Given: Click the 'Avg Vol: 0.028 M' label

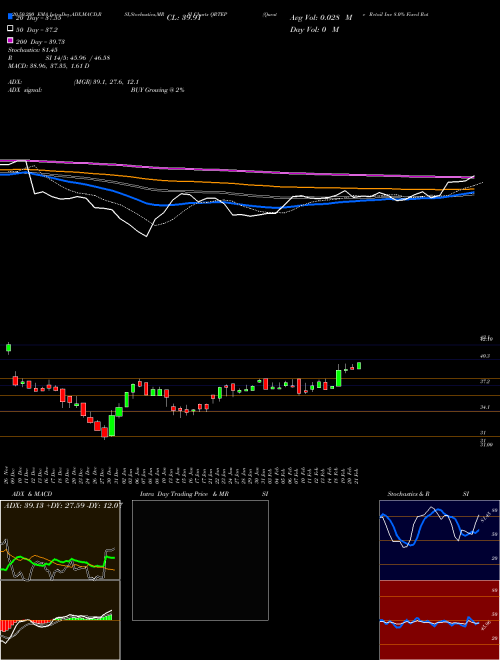Looking at the screenshot, I should (321, 18).
